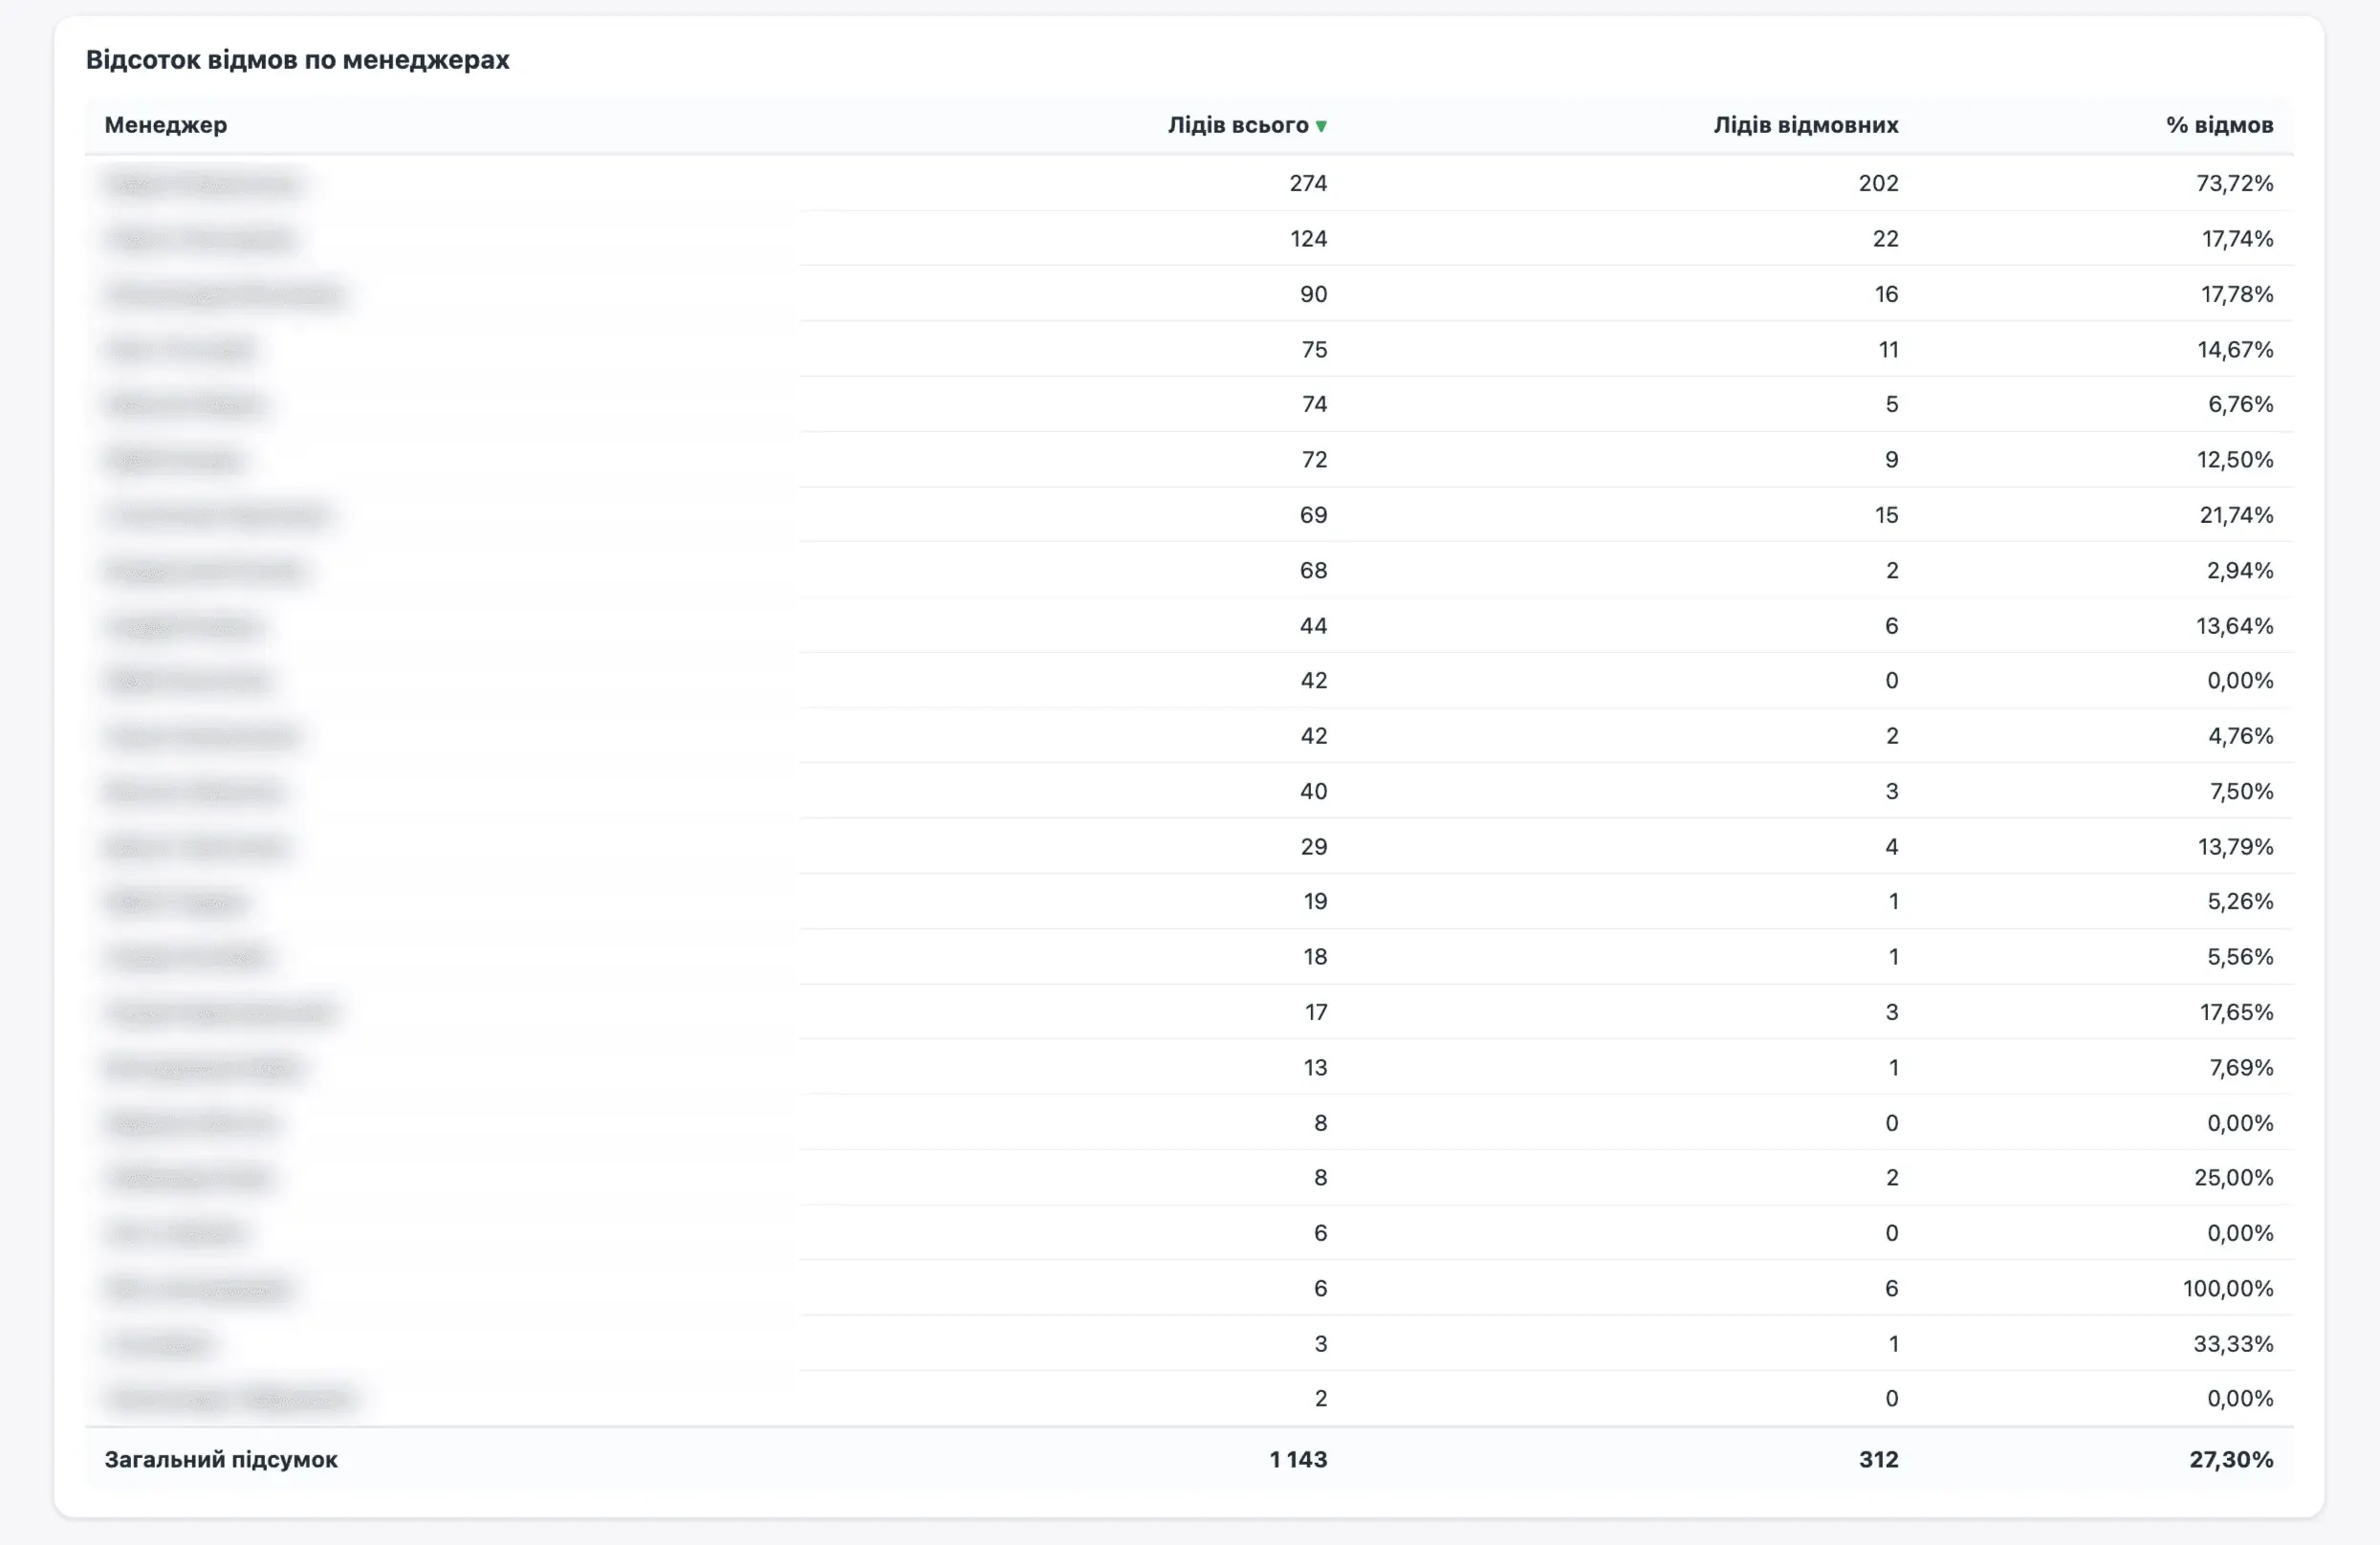Click the total leads value 68
Image resolution: width=2380 pixels, height=1545 pixels.
1314,570
